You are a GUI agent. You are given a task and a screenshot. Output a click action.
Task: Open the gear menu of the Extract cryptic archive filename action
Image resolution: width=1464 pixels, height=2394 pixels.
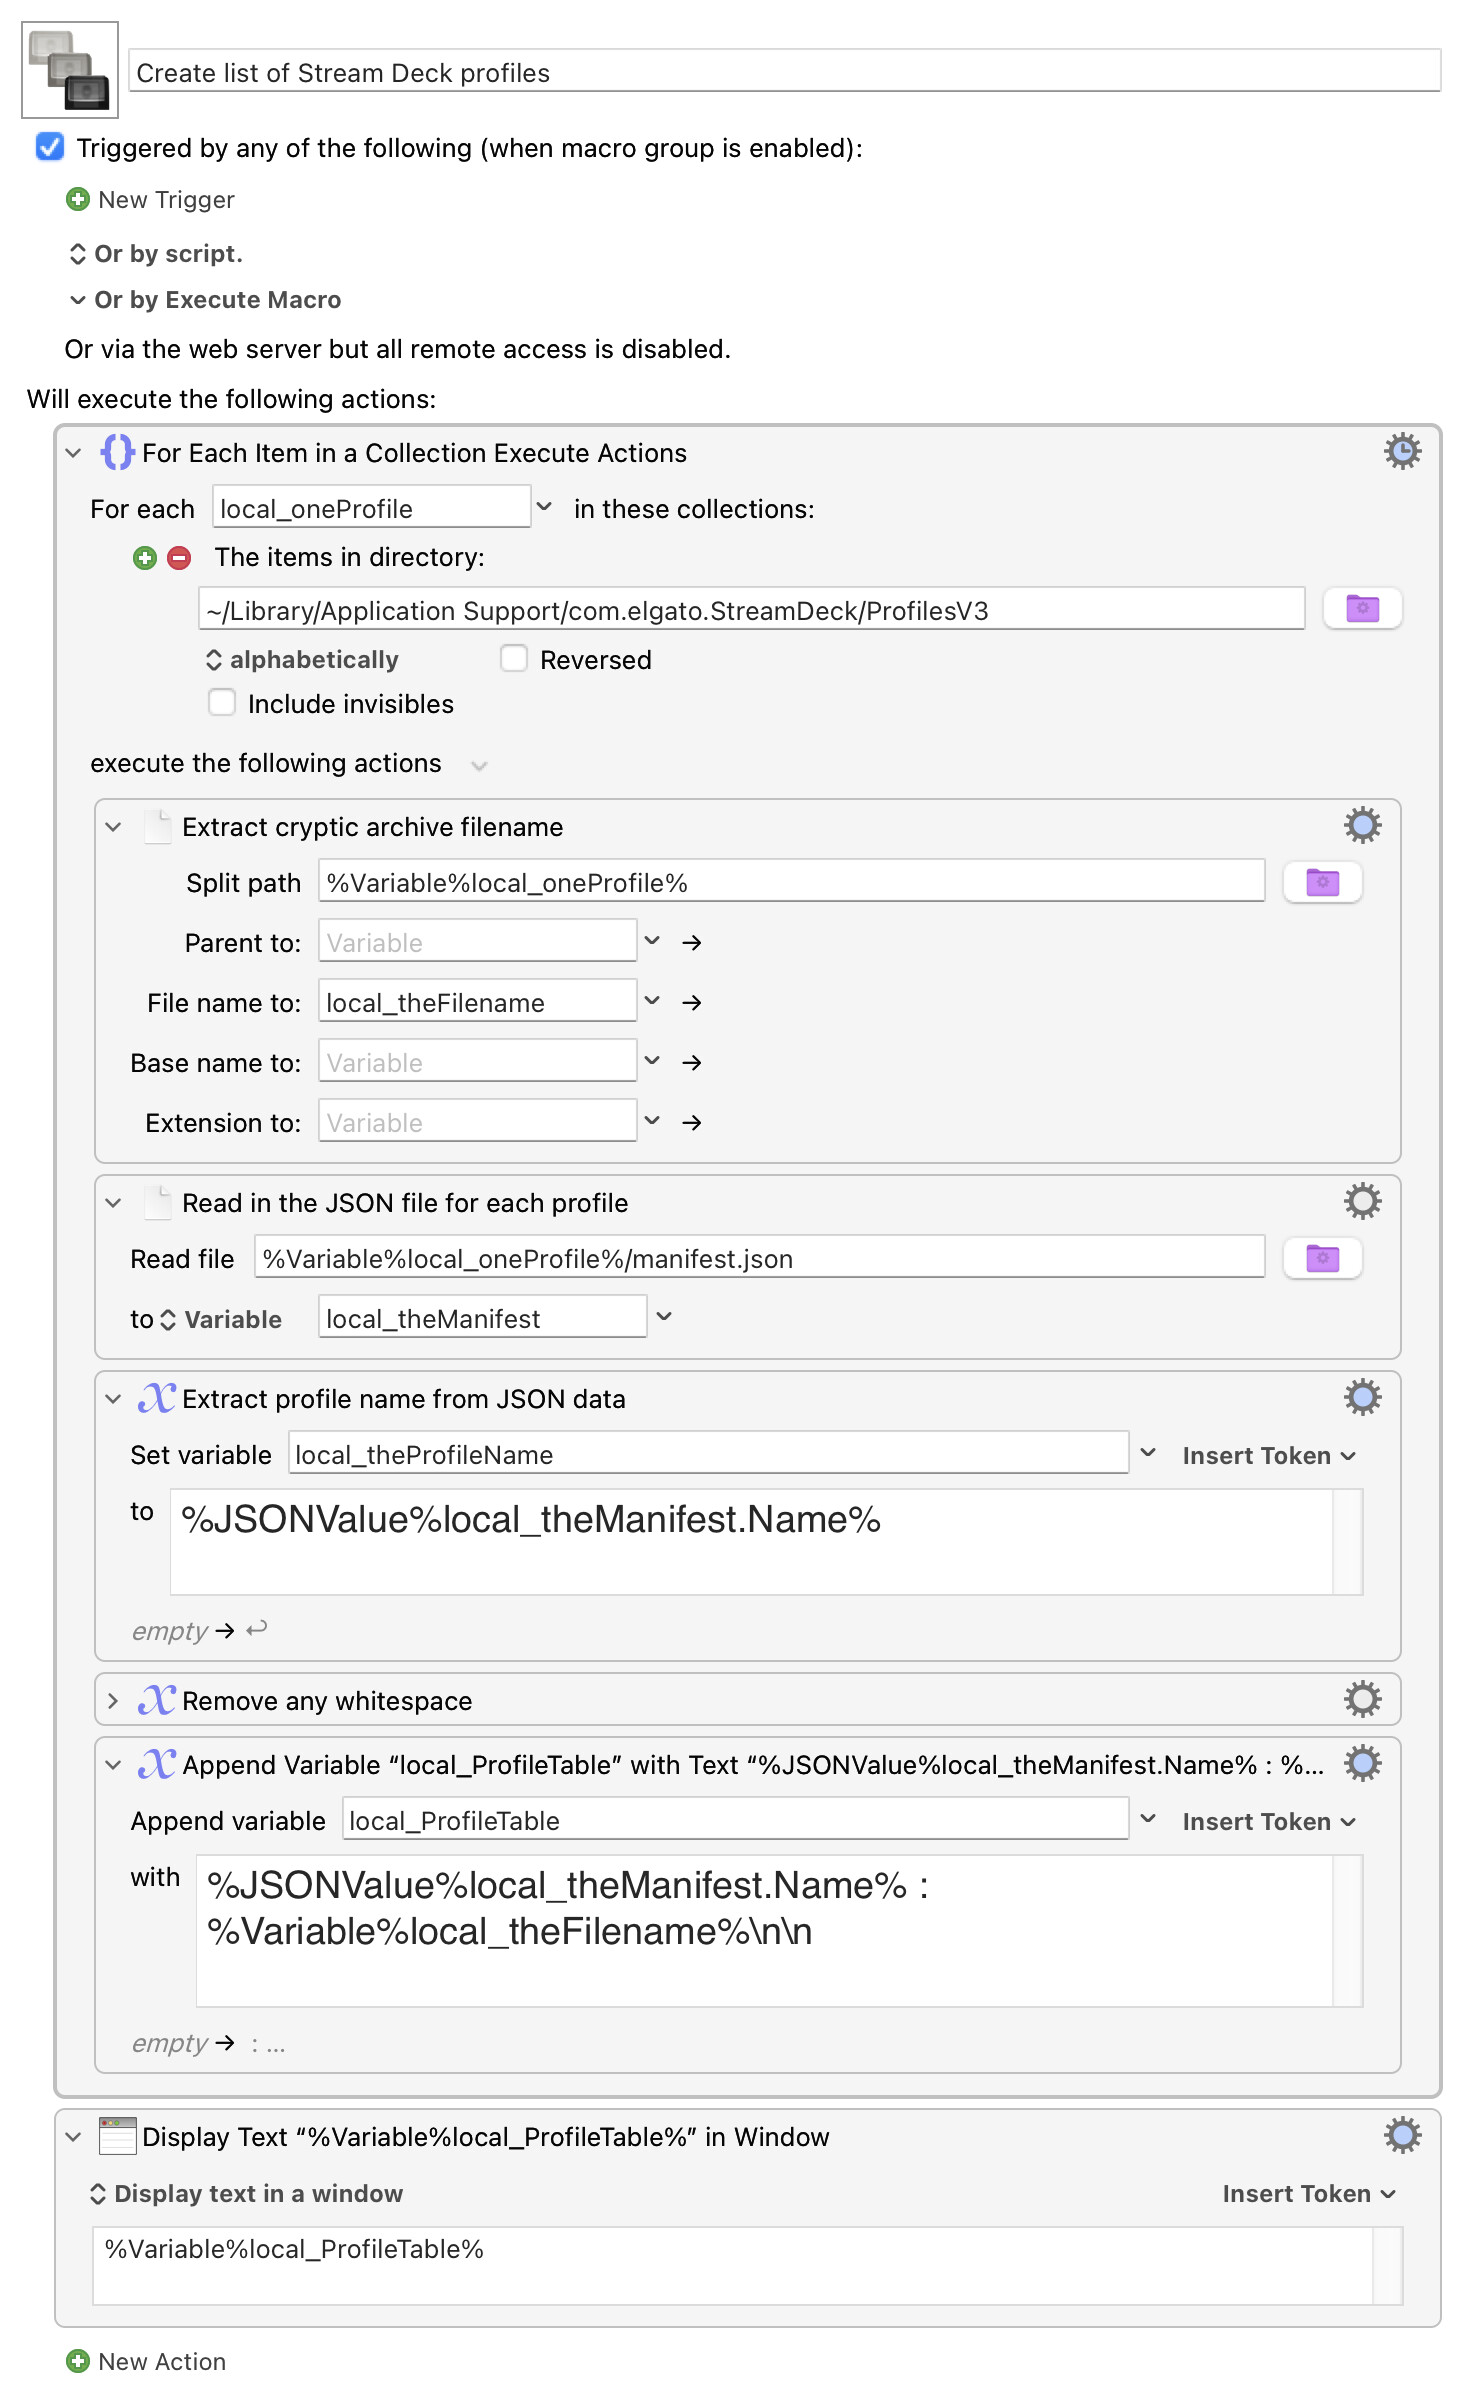1362,826
